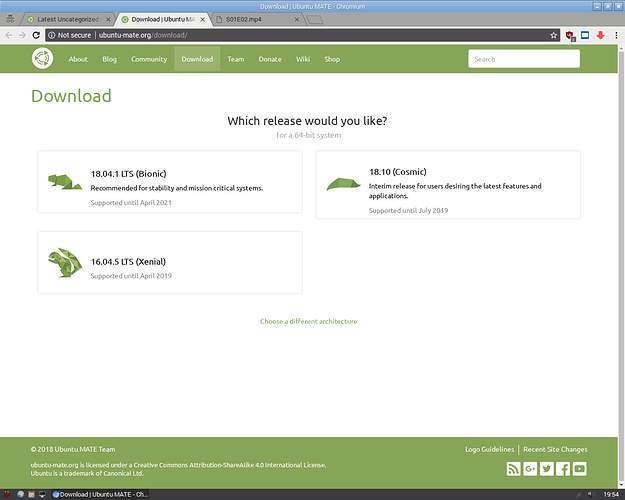Open the Team nav link
This screenshot has width=625, height=500.
tap(236, 59)
